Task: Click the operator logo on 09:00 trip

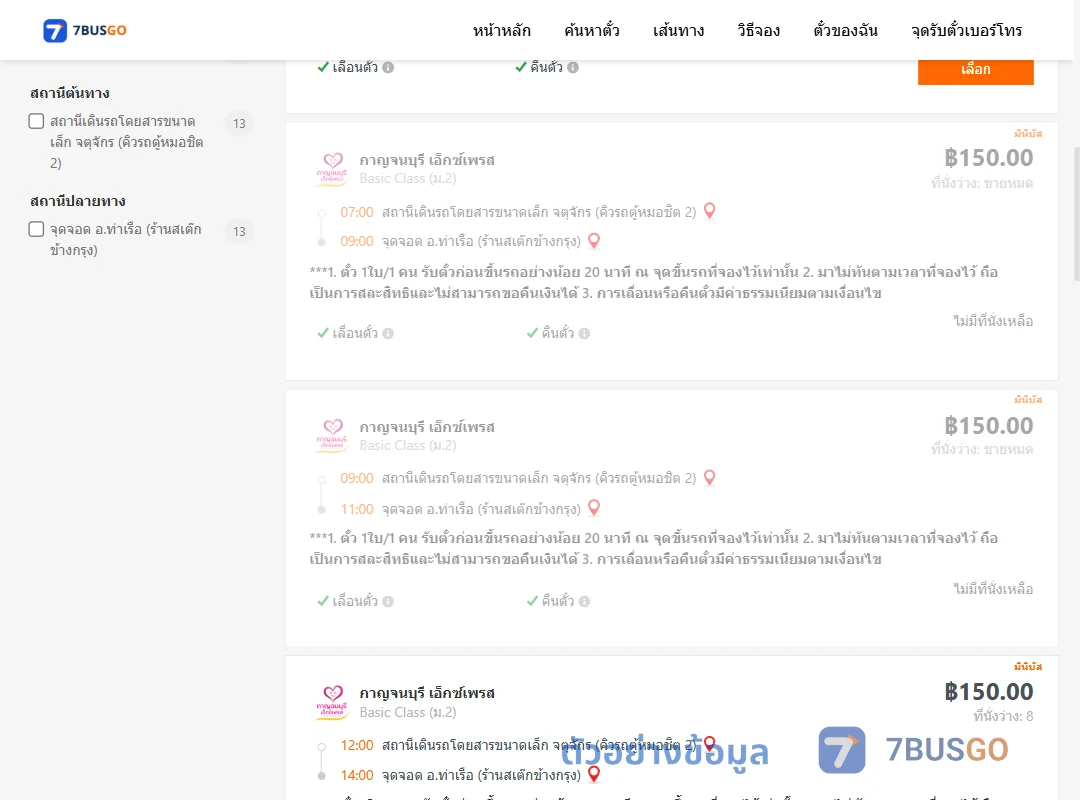Action: tap(332, 435)
